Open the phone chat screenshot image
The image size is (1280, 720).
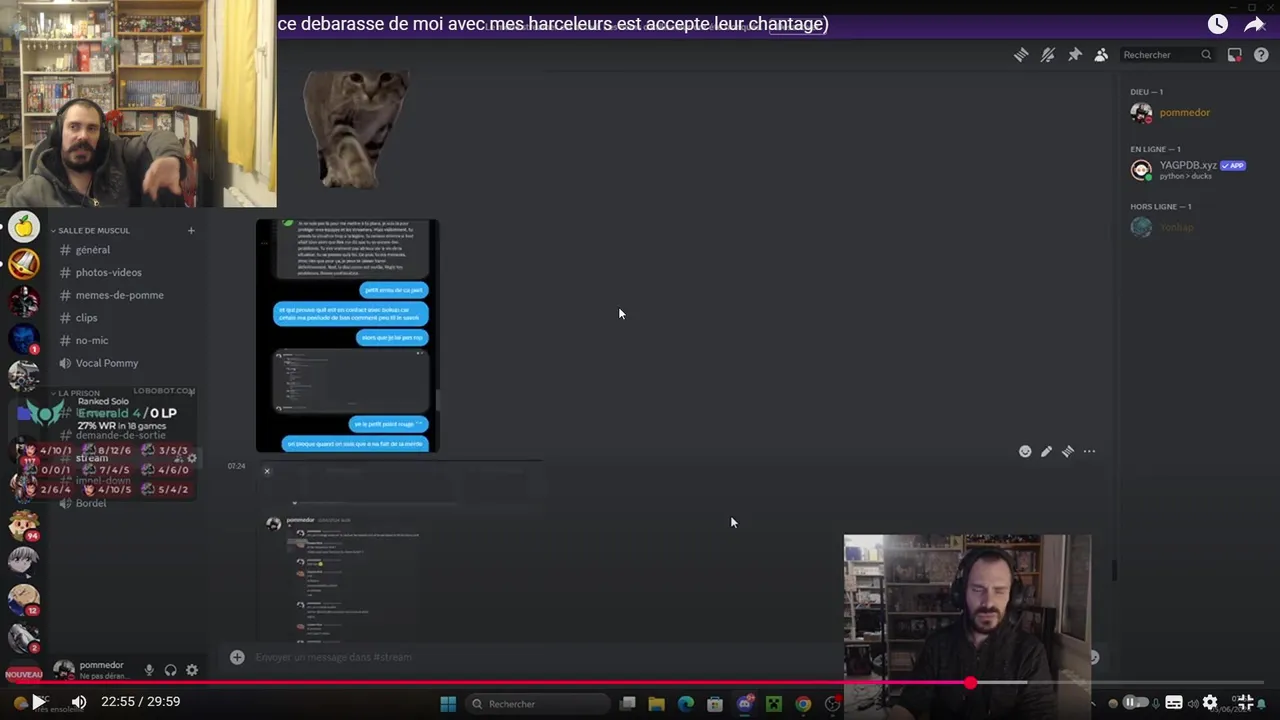[x=347, y=336]
